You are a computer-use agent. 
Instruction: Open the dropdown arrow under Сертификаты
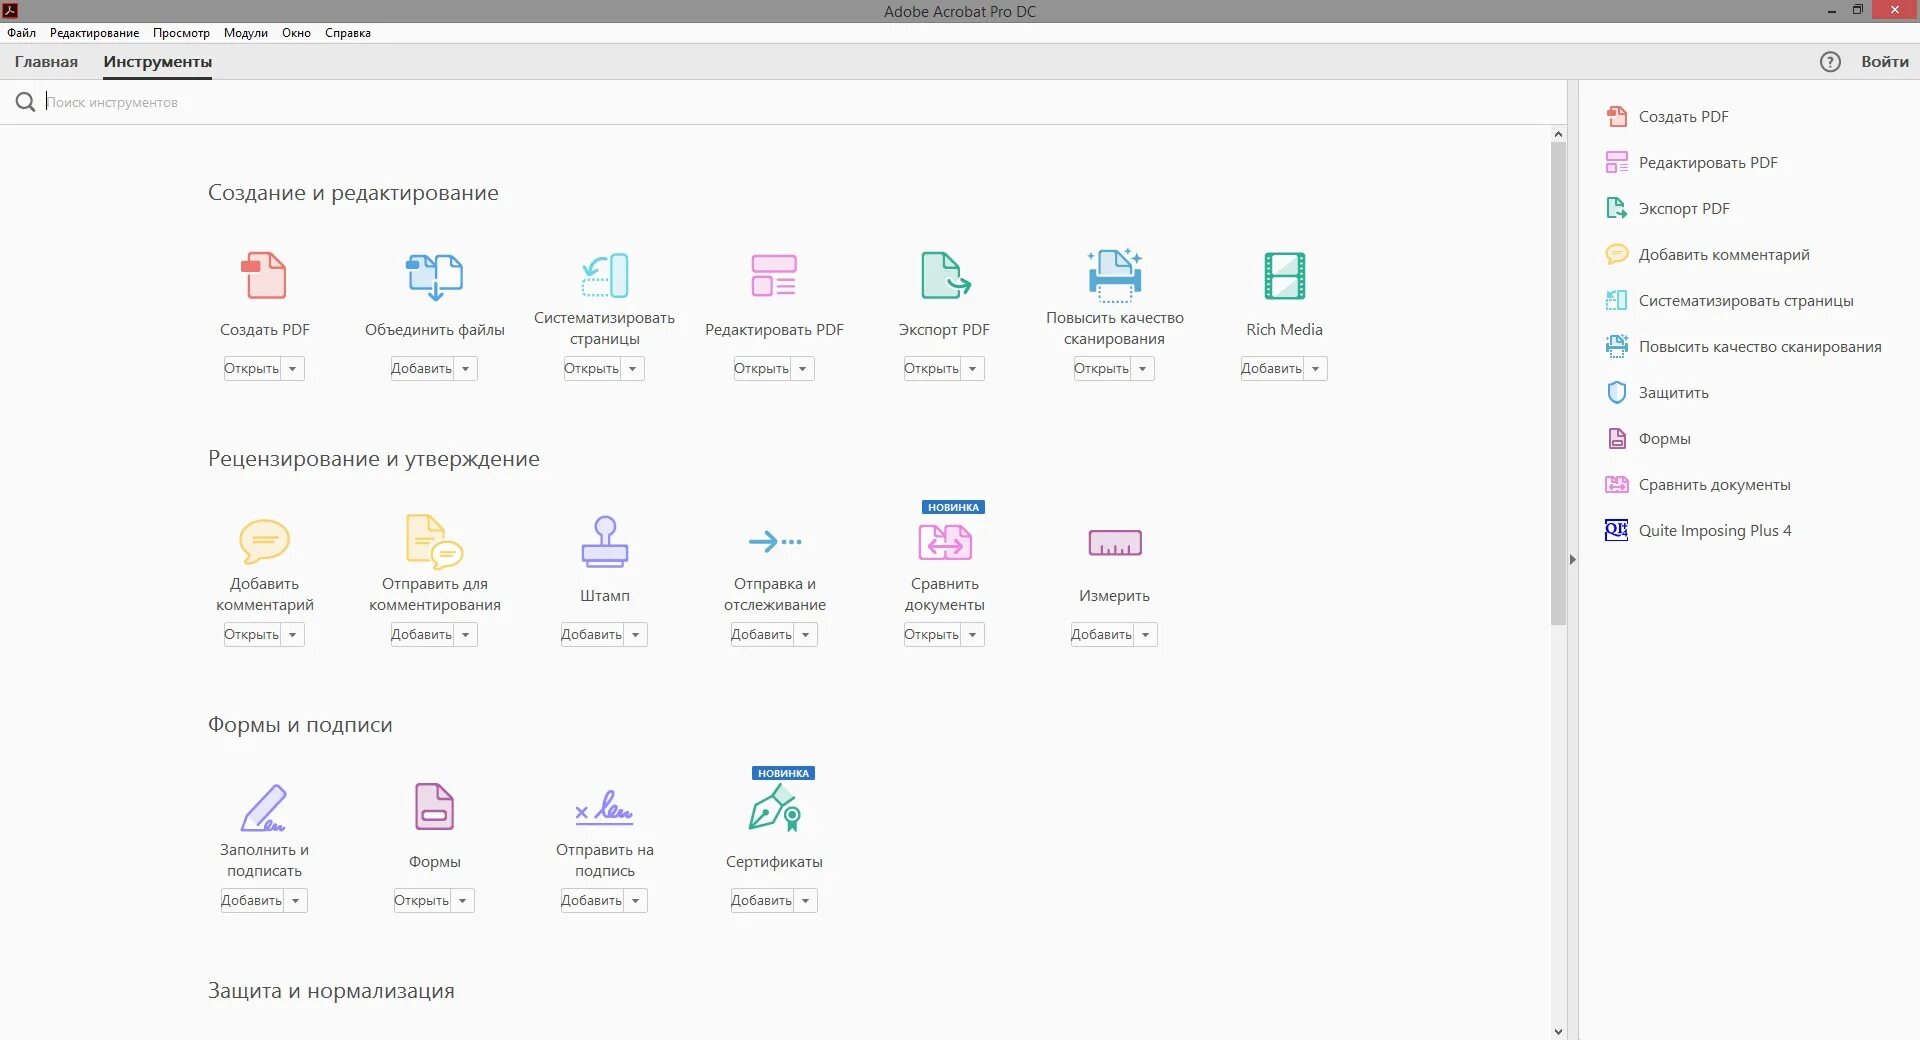coord(806,901)
